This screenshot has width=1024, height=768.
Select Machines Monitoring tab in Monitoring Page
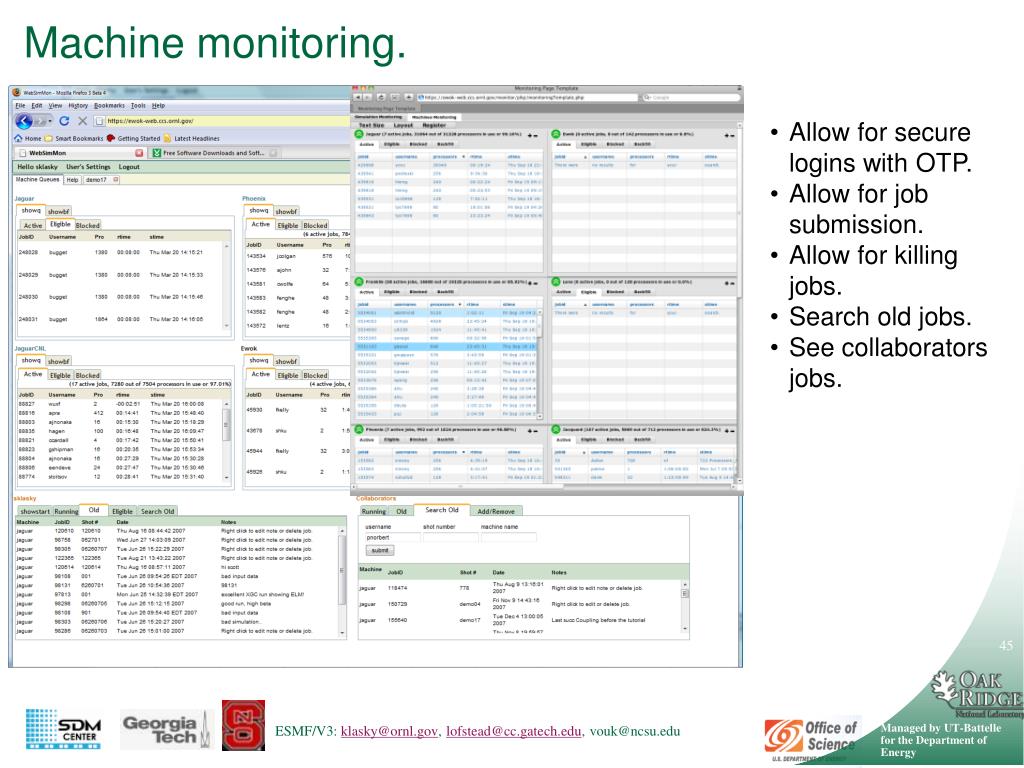coord(434,117)
